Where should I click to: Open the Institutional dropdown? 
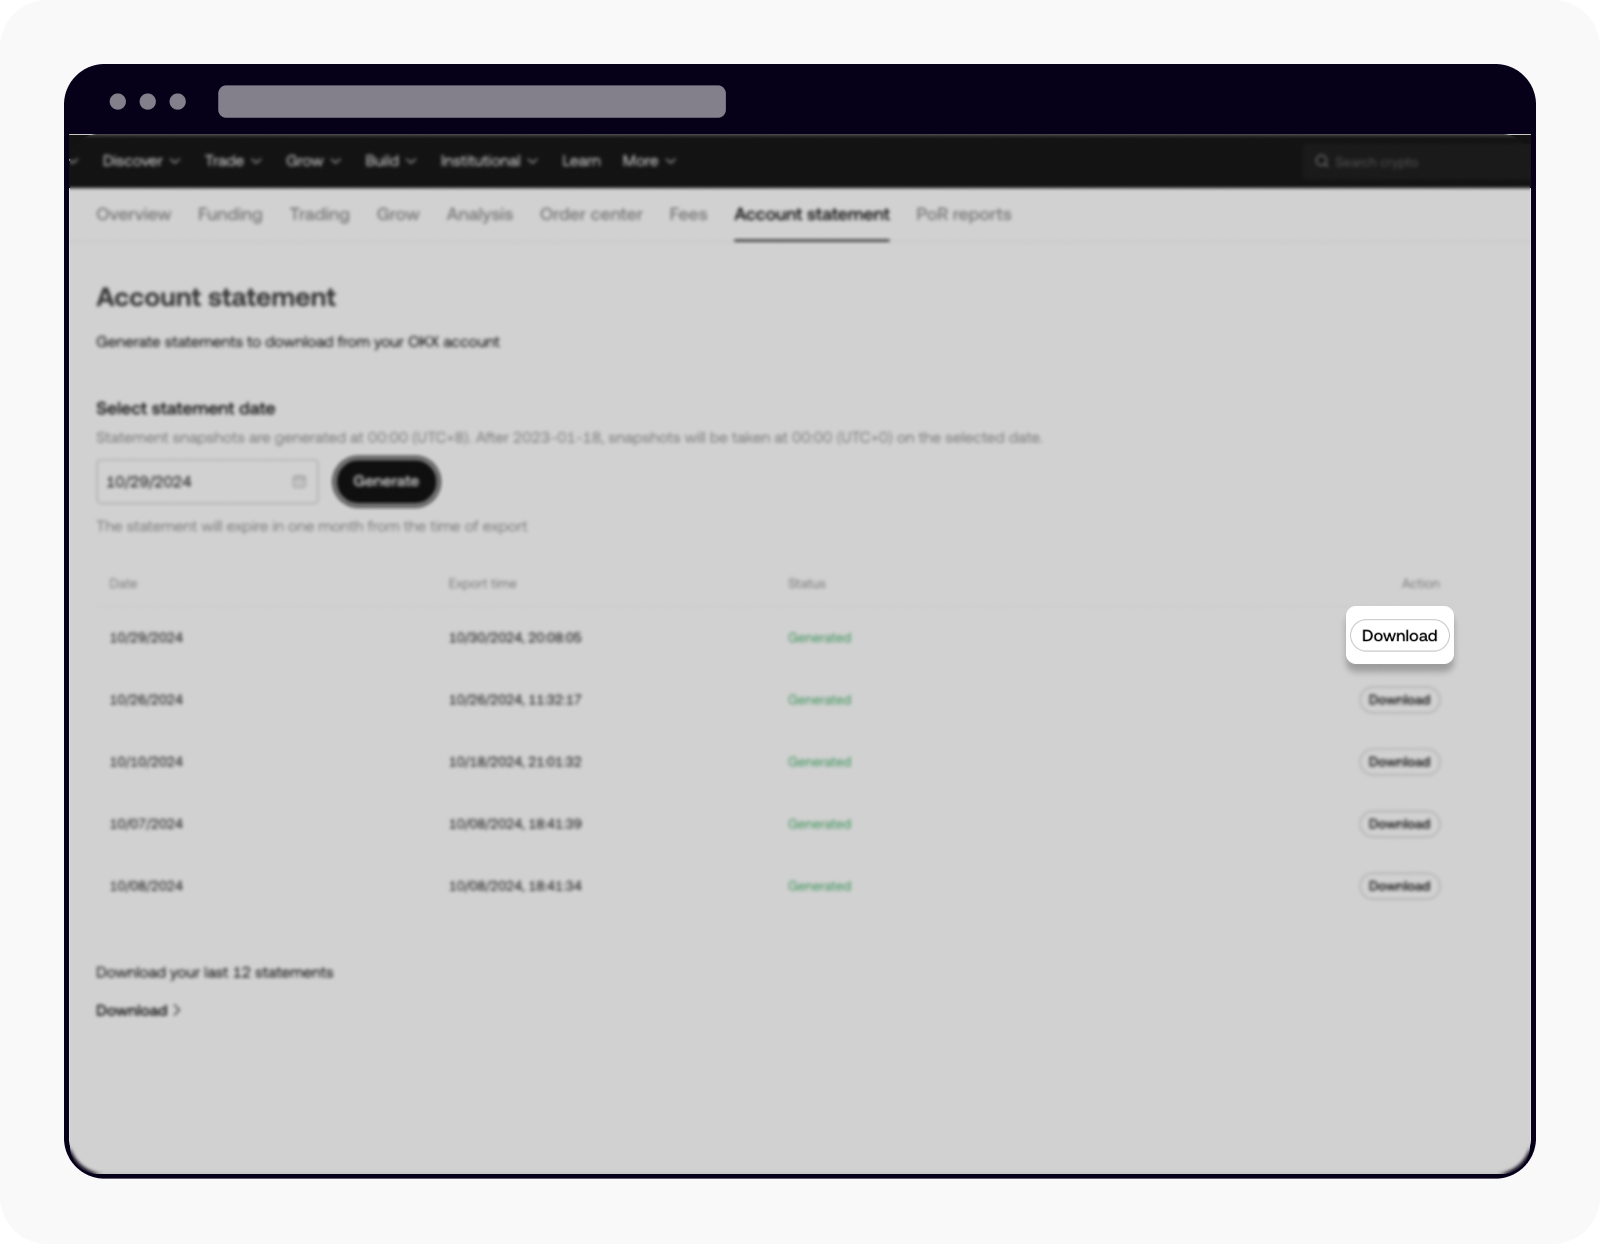489,161
